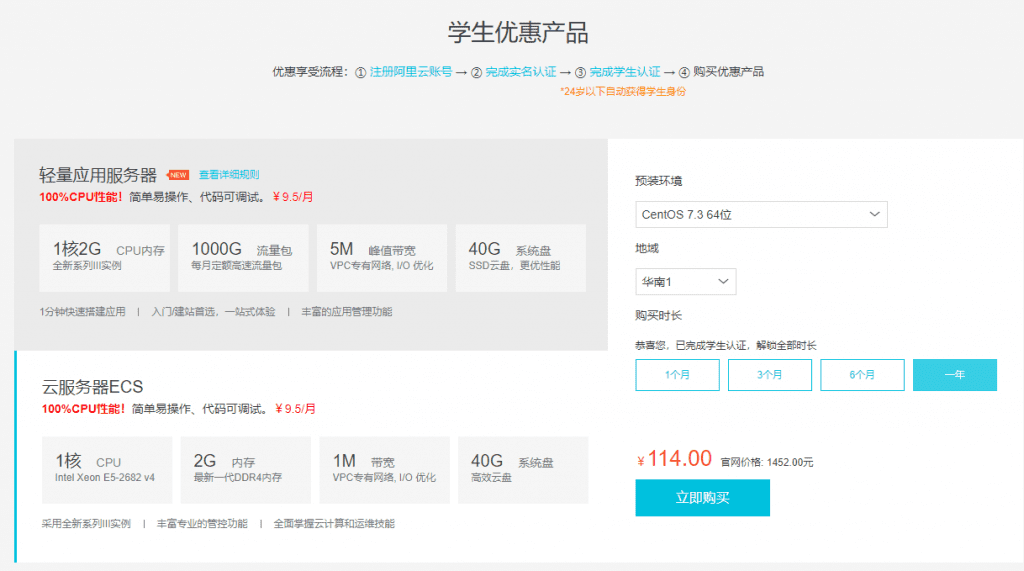Click the 地域 label
1024x571 pixels.
[647, 248]
